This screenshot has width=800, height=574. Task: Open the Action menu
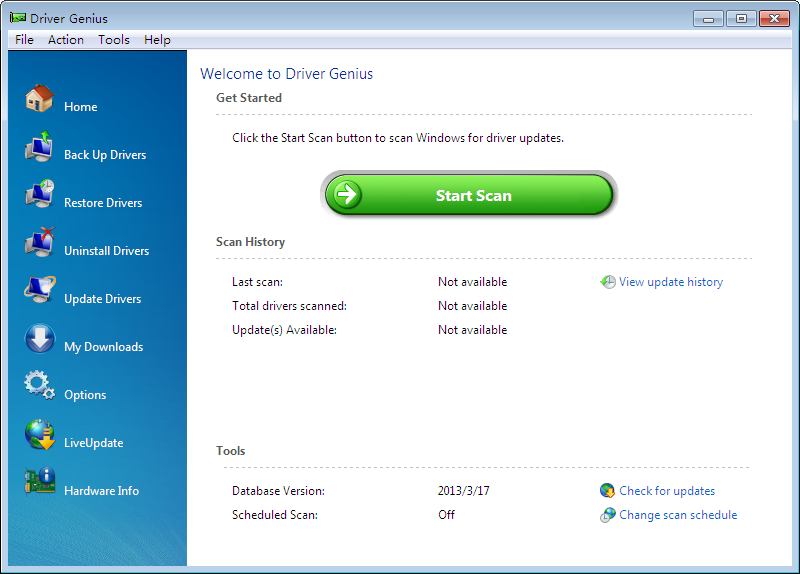tap(66, 40)
